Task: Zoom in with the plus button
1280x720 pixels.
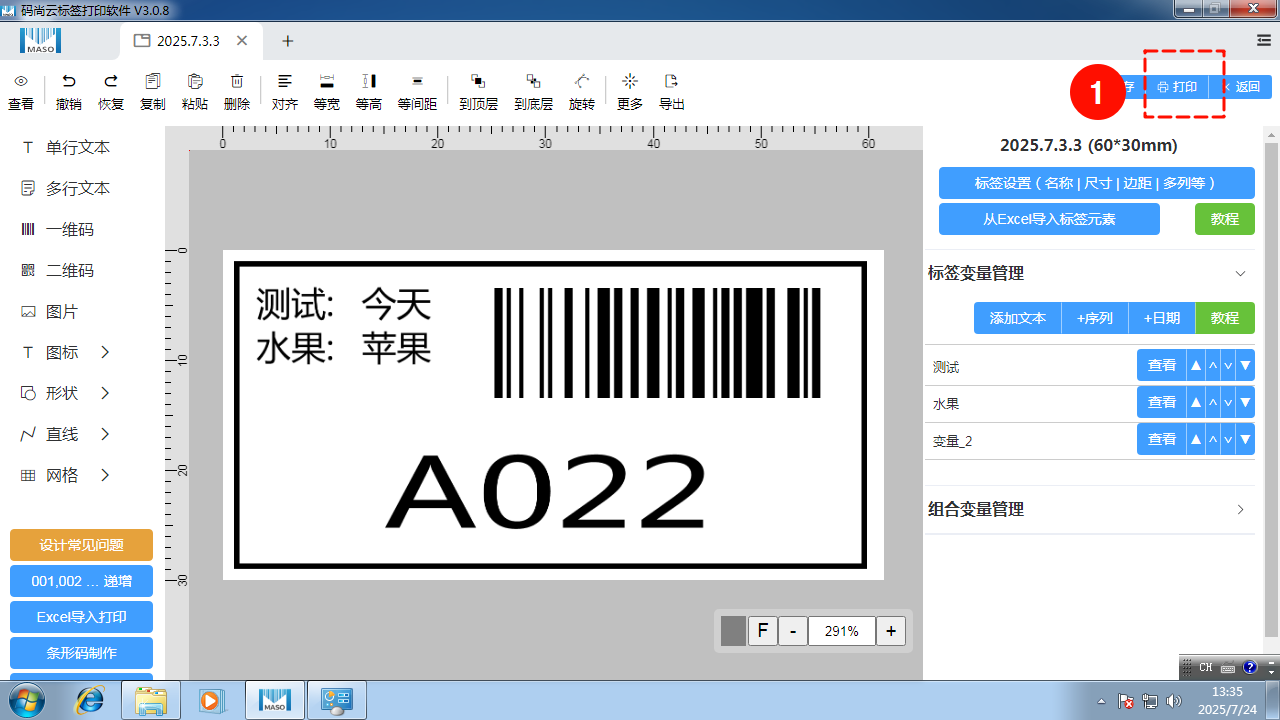Action: click(x=890, y=631)
